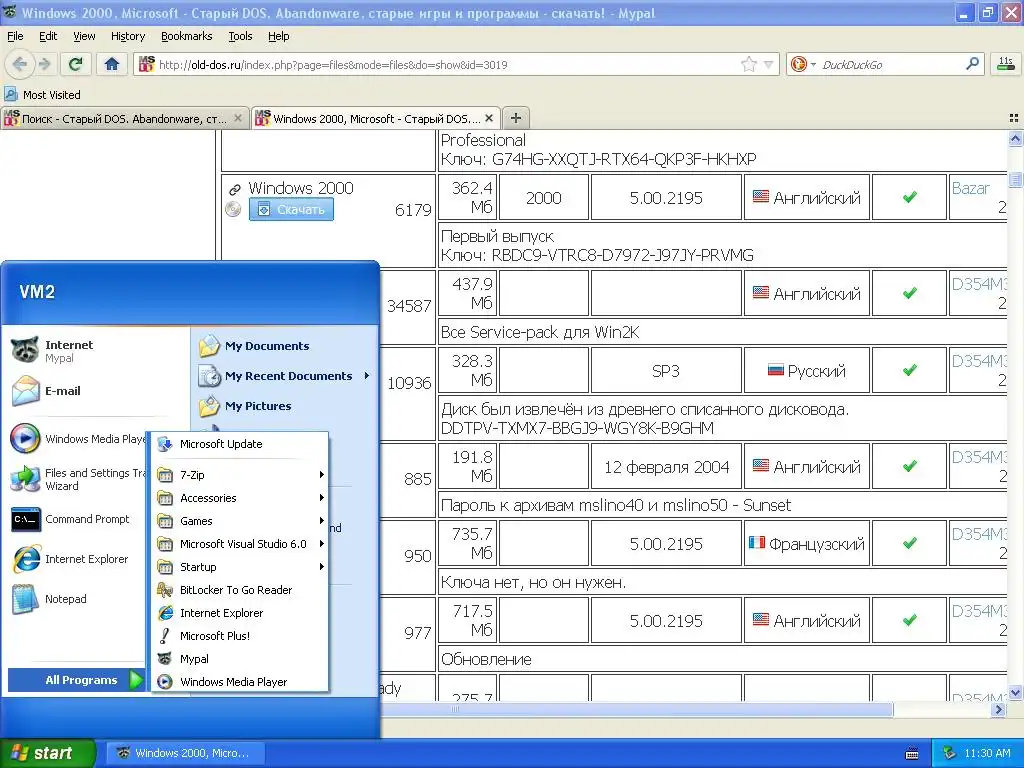This screenshot has width=1024, height=768.
Task: Click the toolbar button labeled 11s
Action: pos(1006,64)
